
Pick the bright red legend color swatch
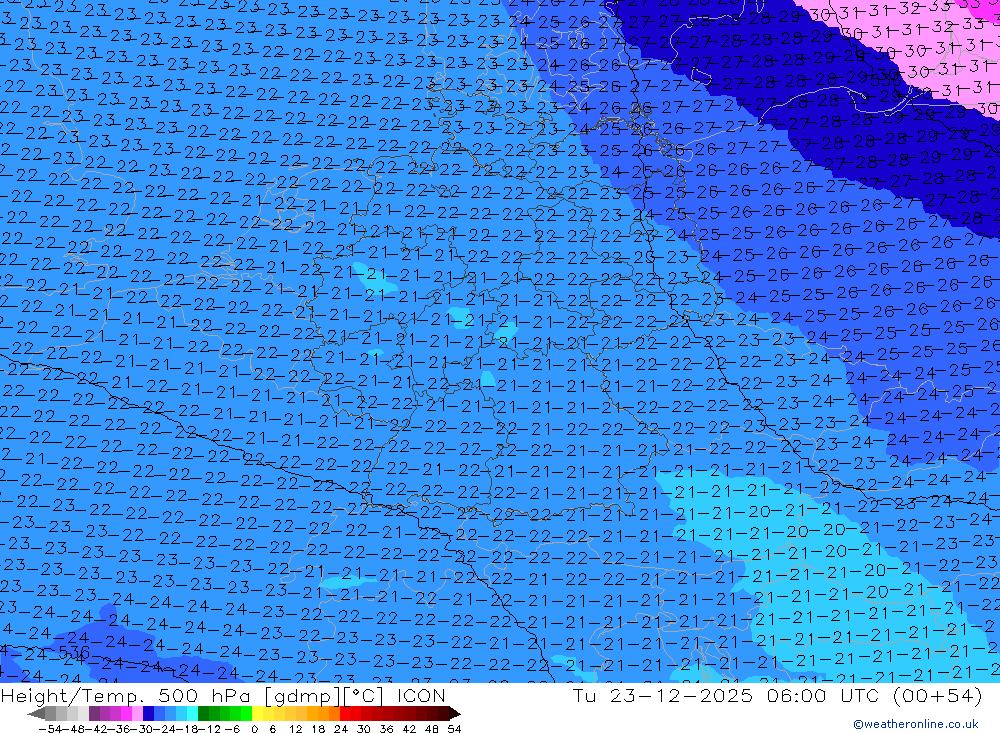345,714
